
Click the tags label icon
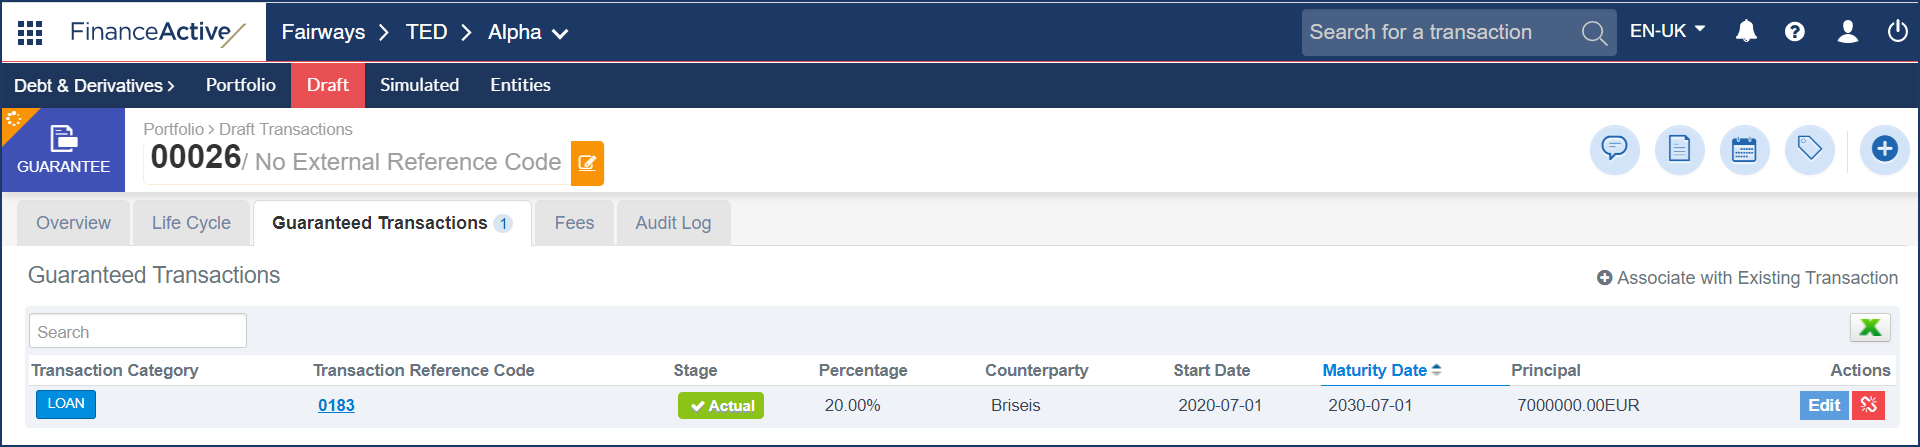tap(1809, 150)
